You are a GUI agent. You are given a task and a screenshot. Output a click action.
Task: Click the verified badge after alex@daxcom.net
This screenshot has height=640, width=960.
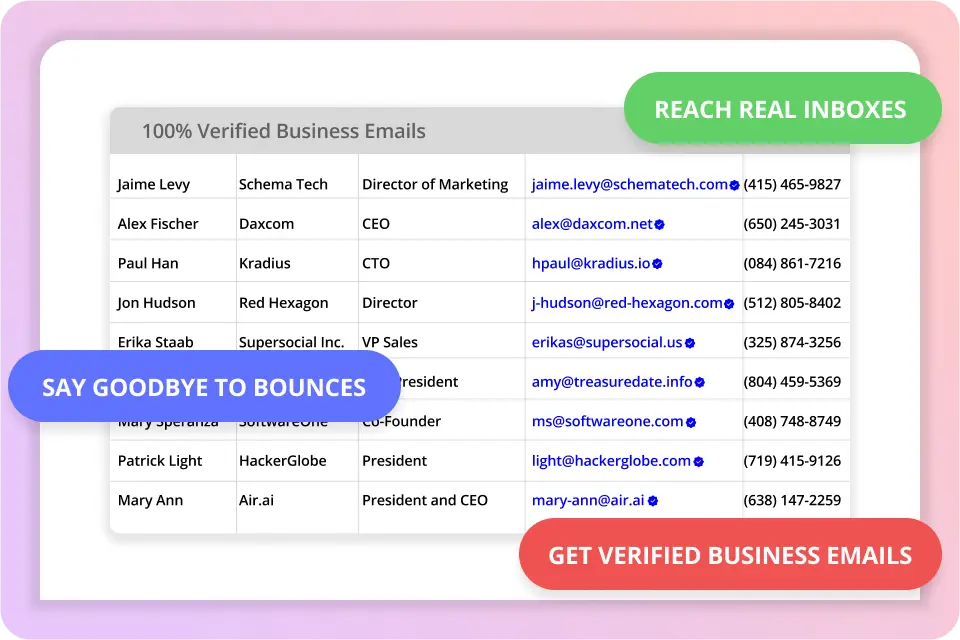tap(659, 225)
